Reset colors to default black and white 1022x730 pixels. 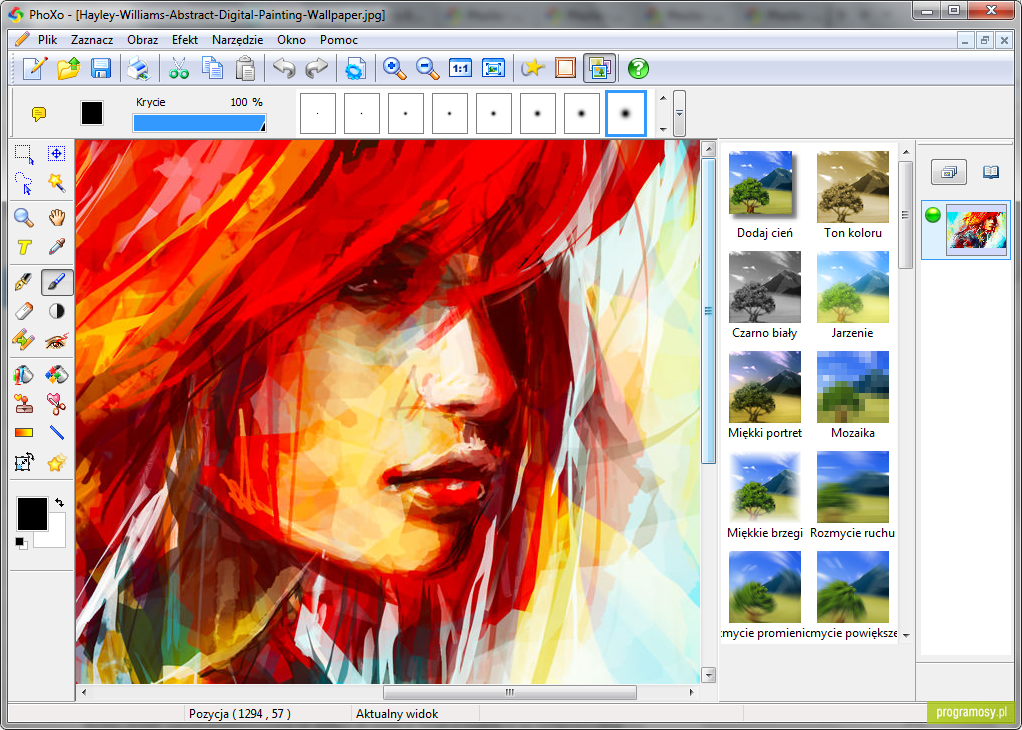point(22,543)
